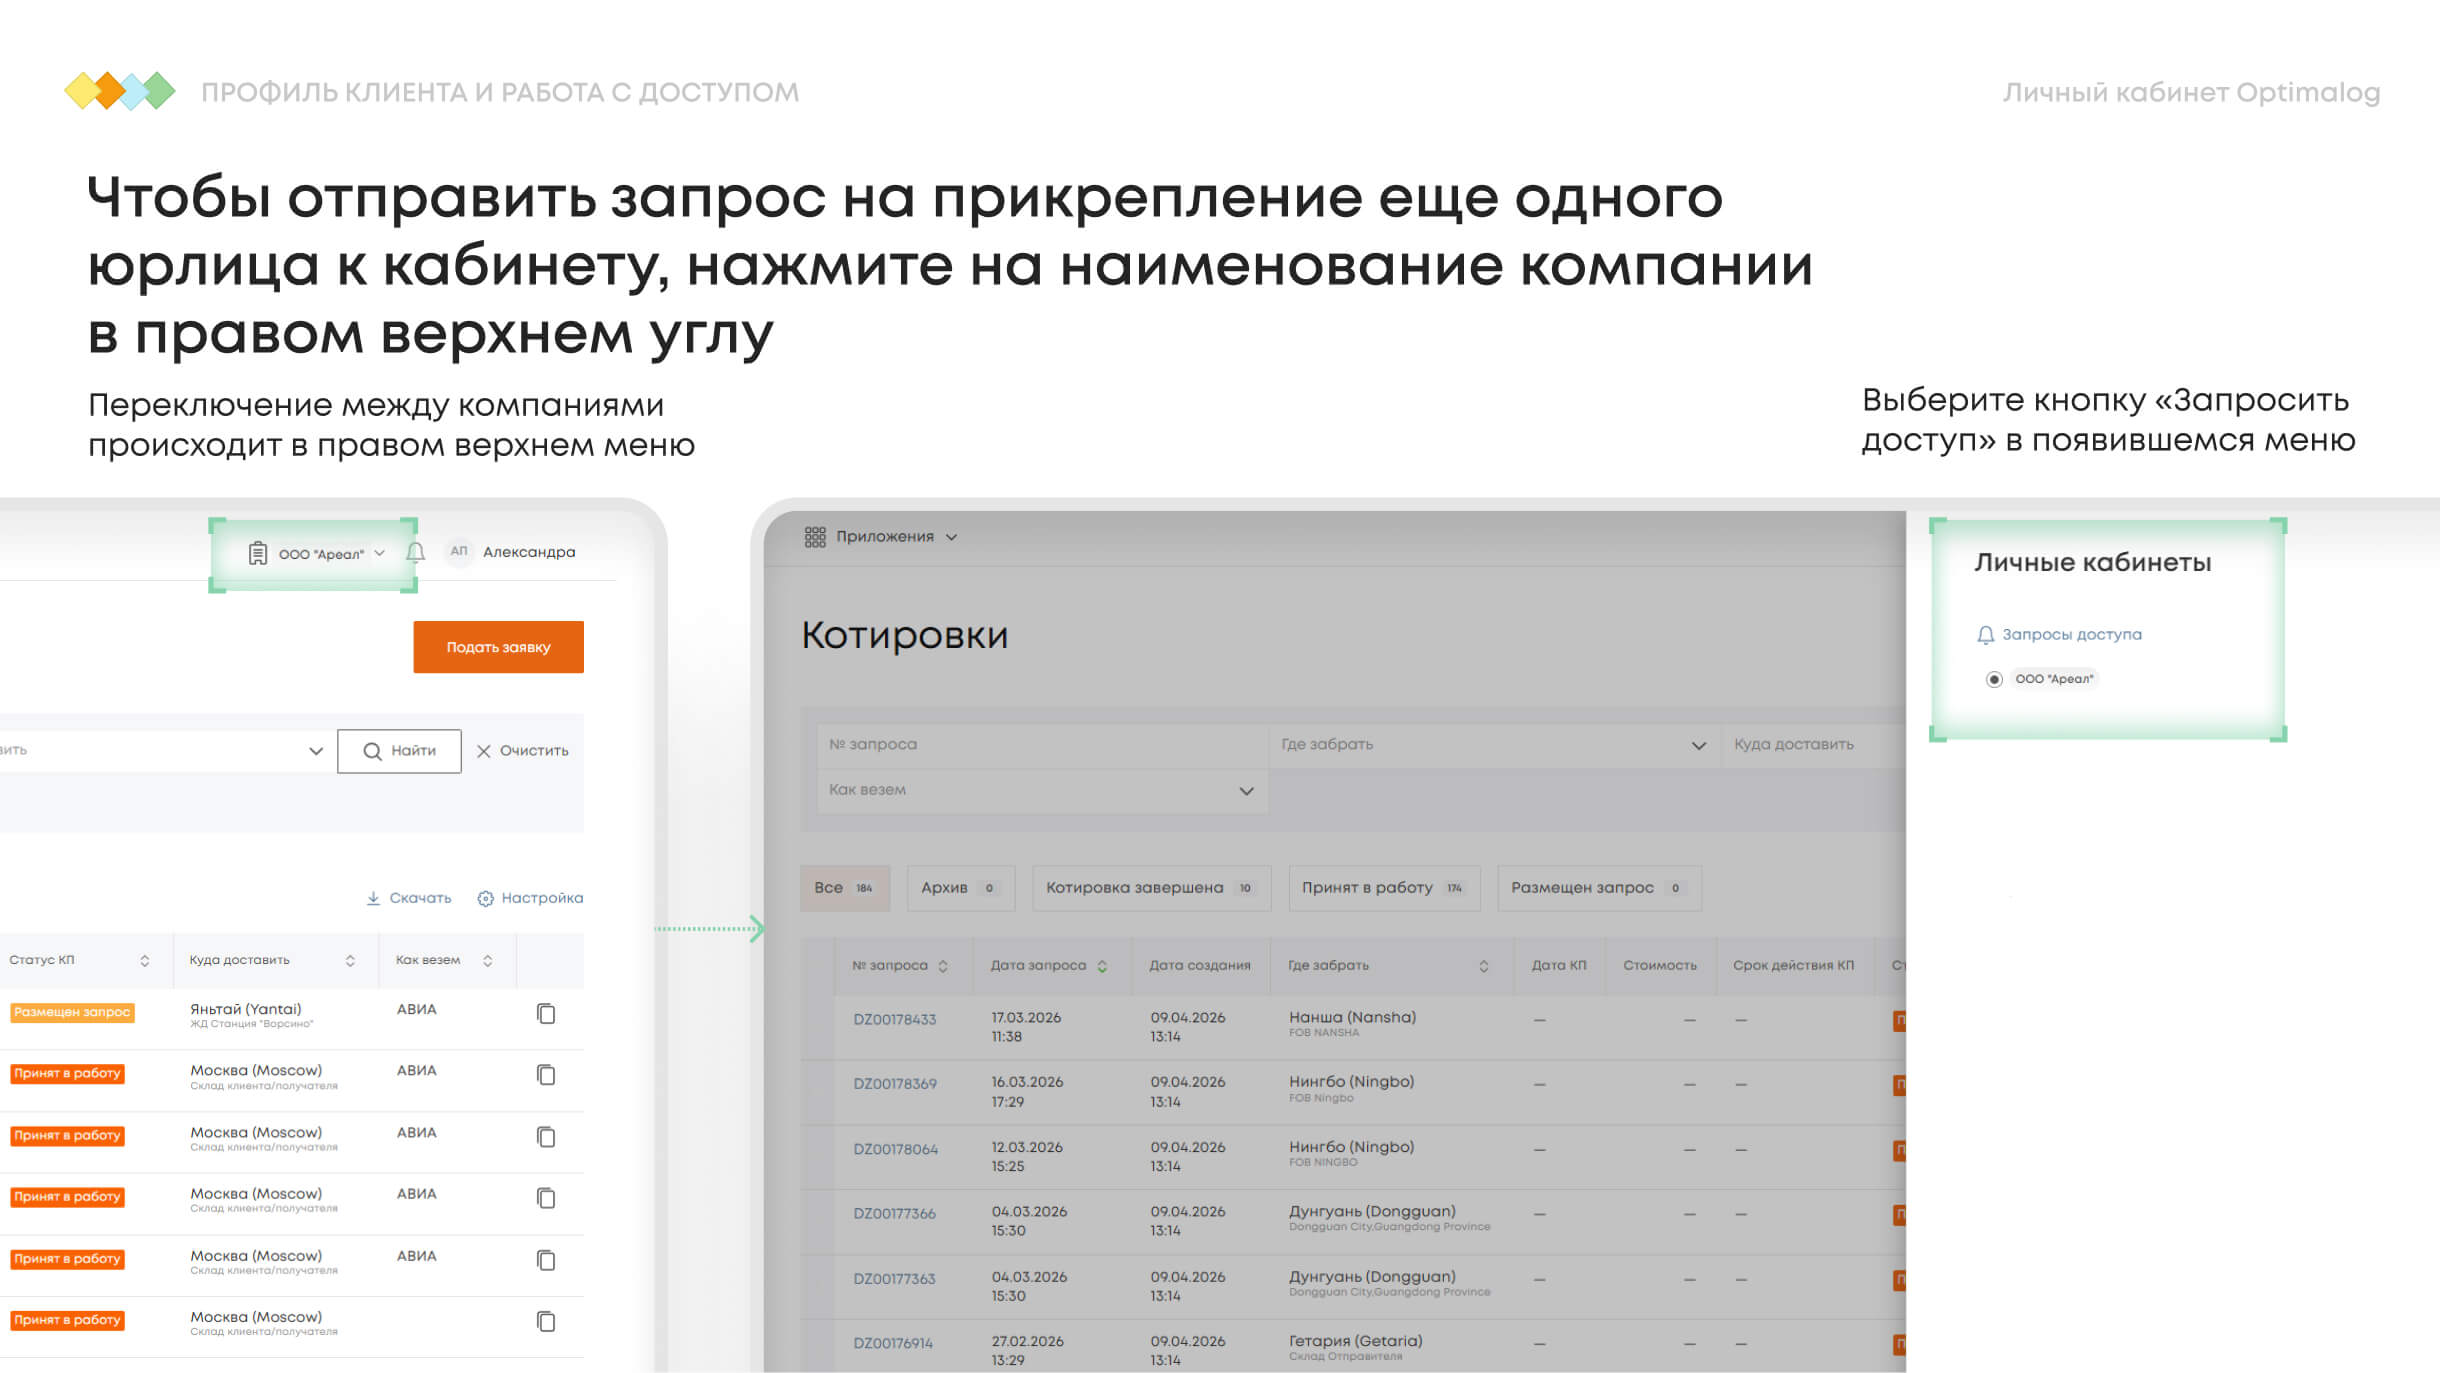Screen dimensions: 2440x1373
Task: Select the ООО "Ареал" radio button
Action: coord(1994,679)
